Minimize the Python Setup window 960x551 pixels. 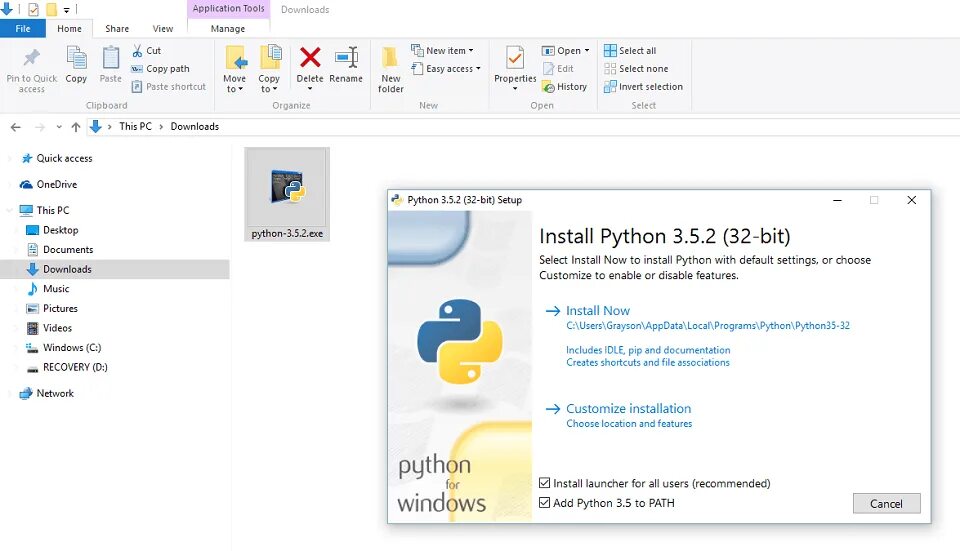[837, 200]
